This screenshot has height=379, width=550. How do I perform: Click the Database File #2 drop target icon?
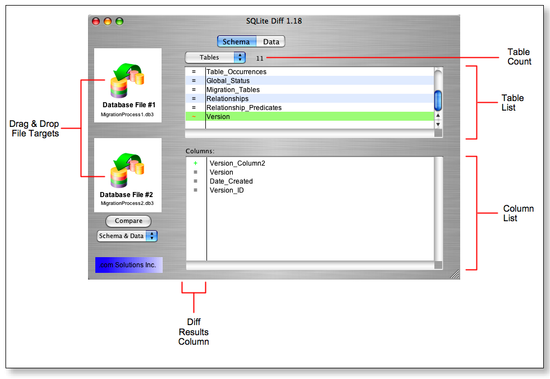(128, 171)
